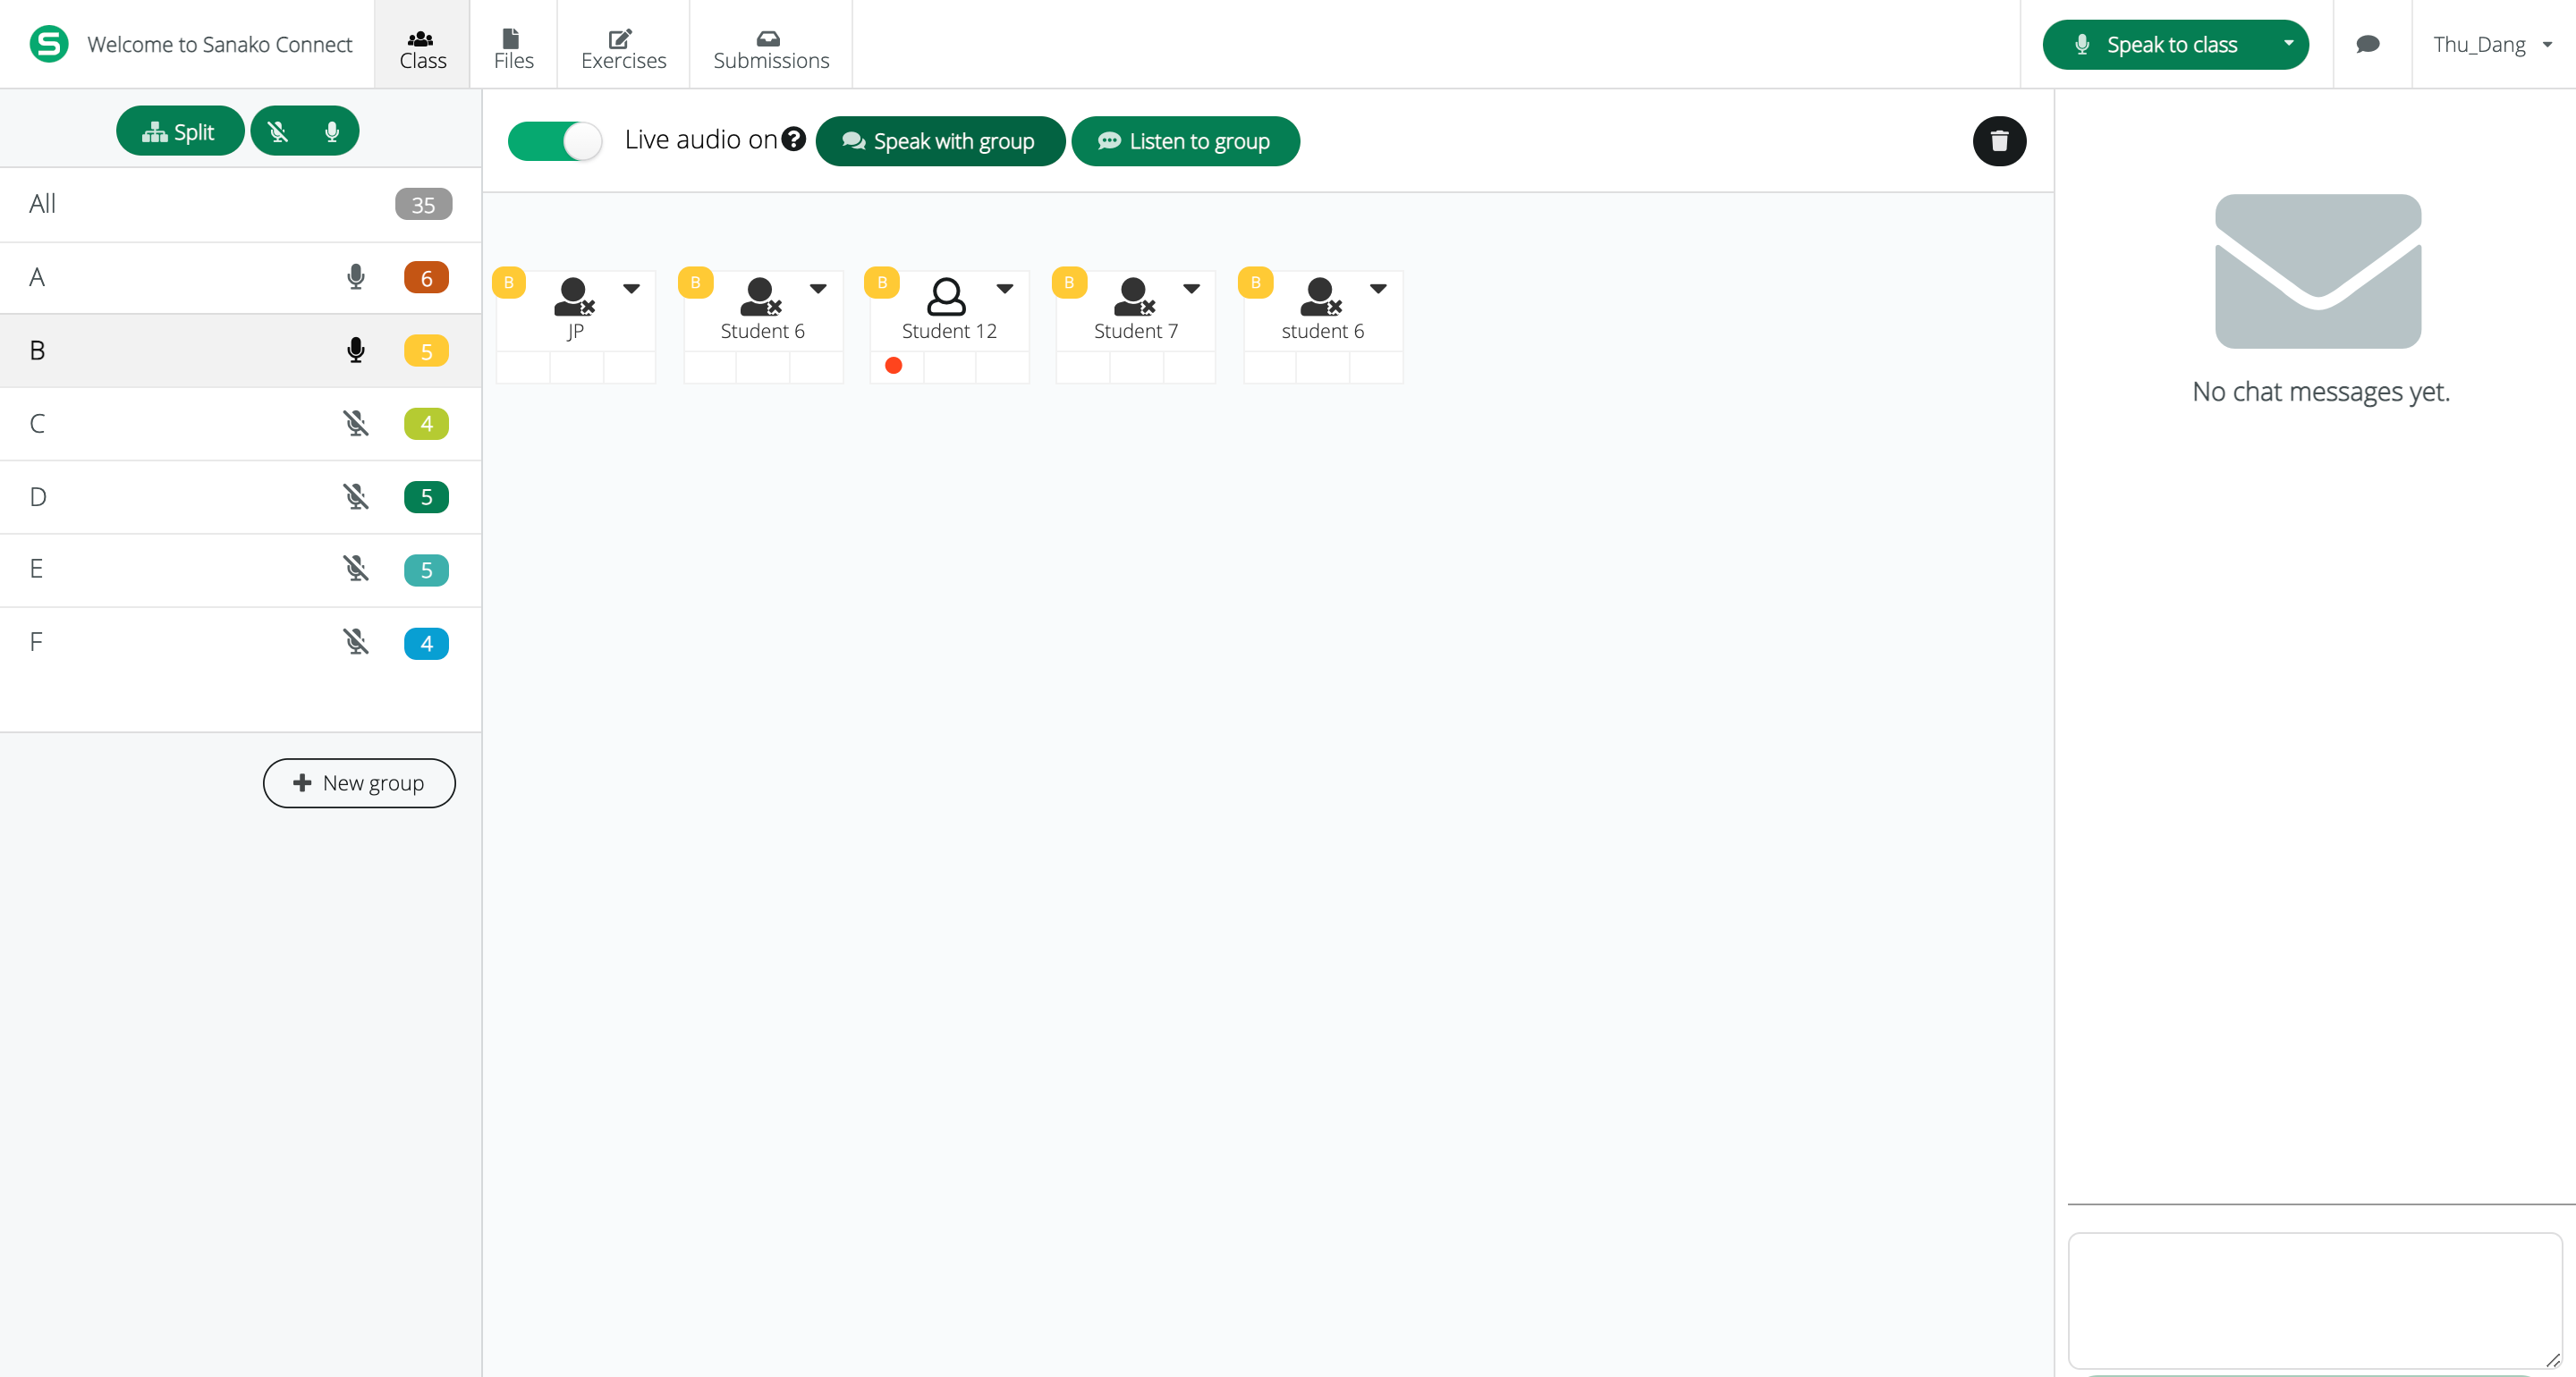The height and width of the screenshot is (1377, 2576).
Task: Click capitalized Student 6's avatar icon
Action: tap(761, 296)
